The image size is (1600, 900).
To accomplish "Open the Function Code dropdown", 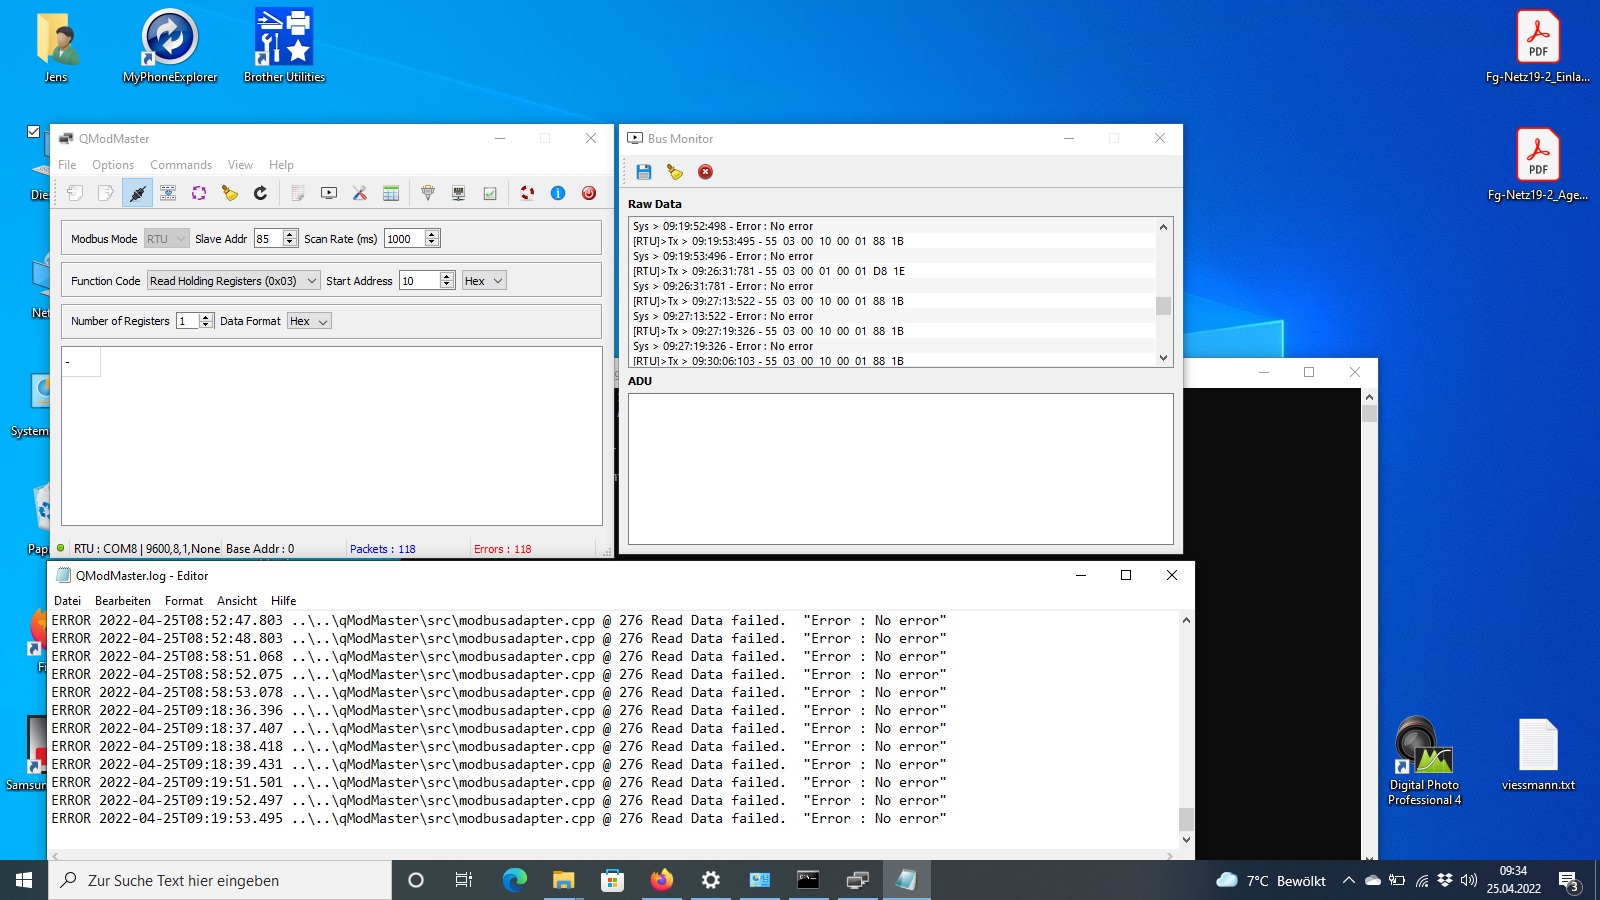I will pyautogui.click(x=233, y=281).
